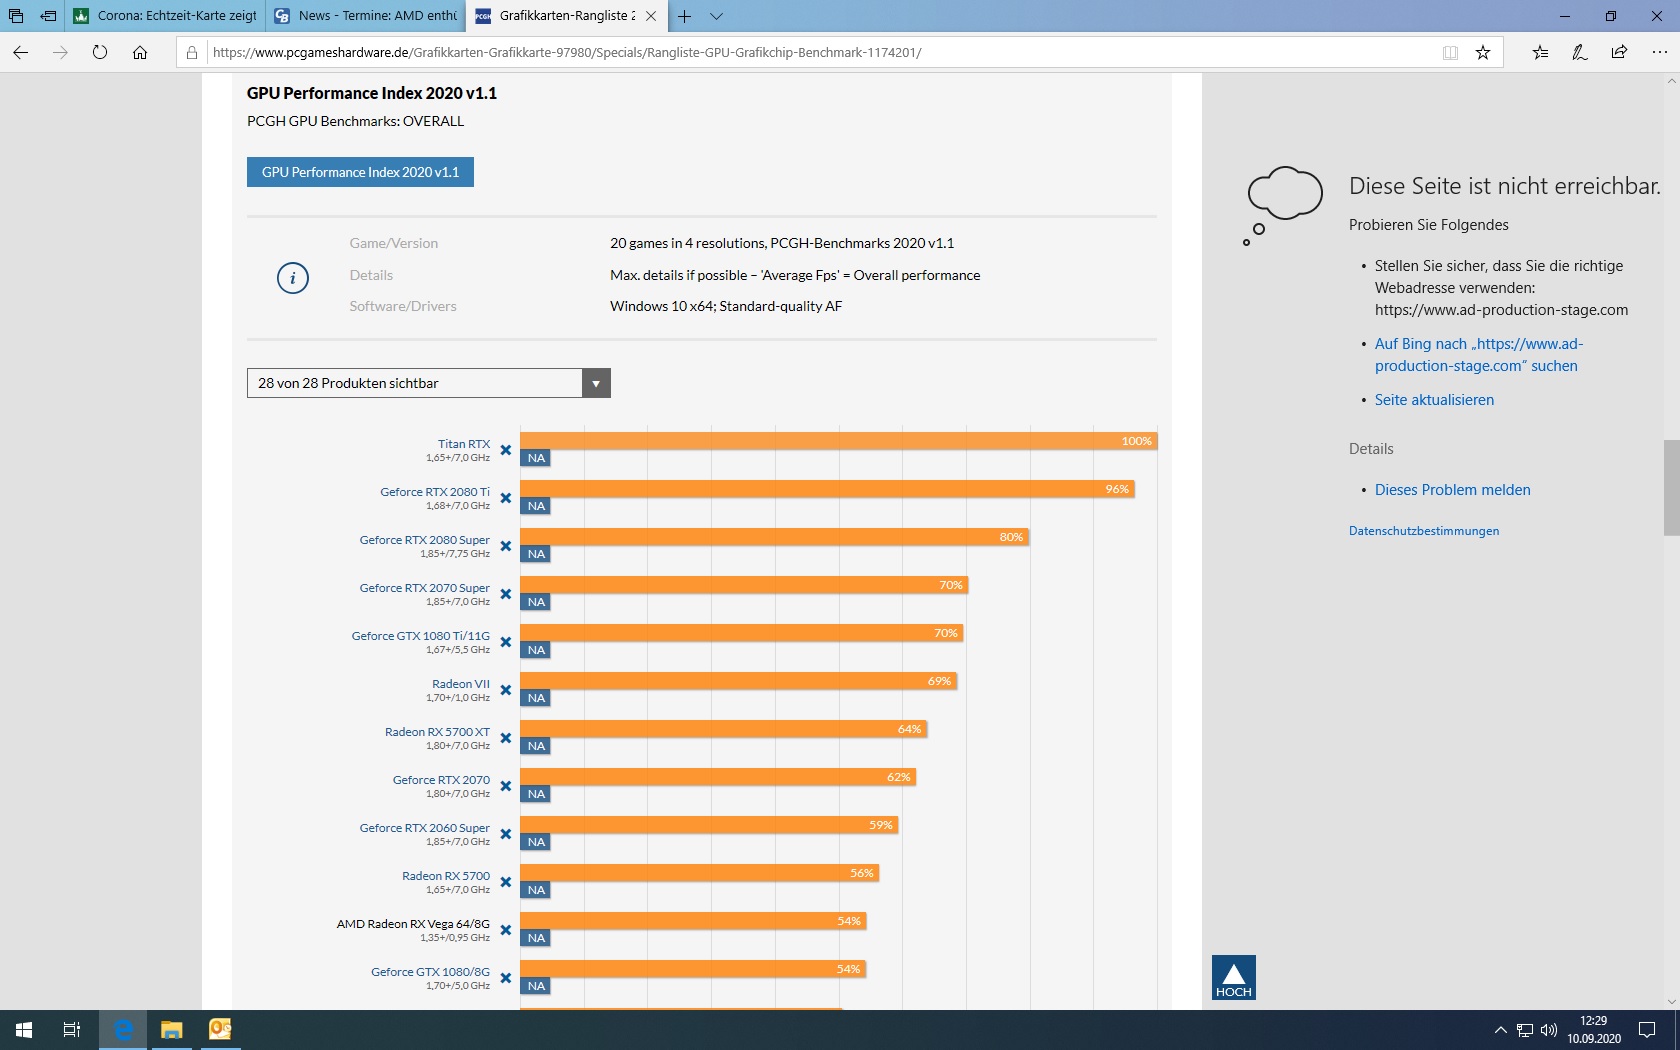Open the Geforce RTX 2080 Ti link
Viewport: 1680px width, 1050px height.
[435, 492]
